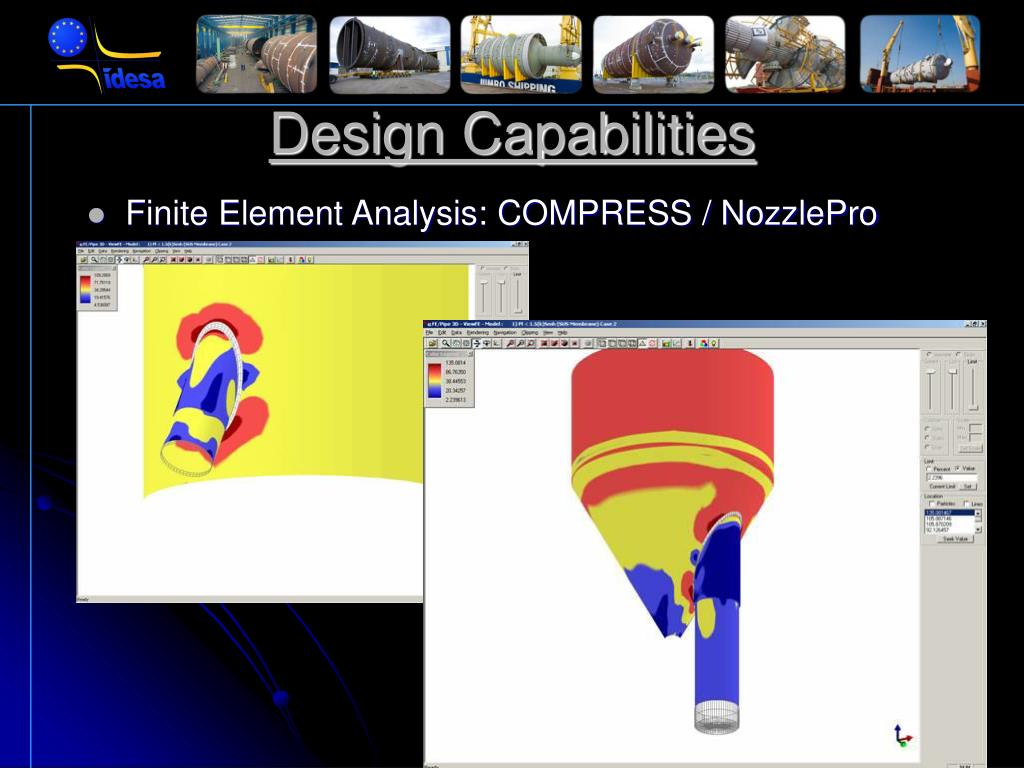Click small square render icon after sphere, front window

575,343
